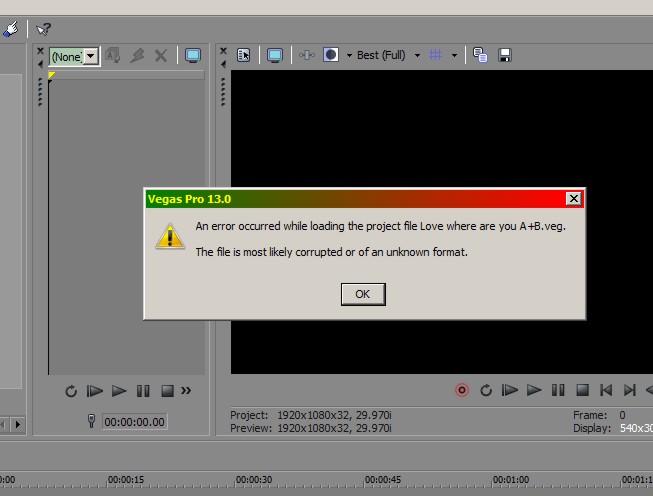Click the preview panel collapse arrow
653x496 pixels.
pos(223,64)
